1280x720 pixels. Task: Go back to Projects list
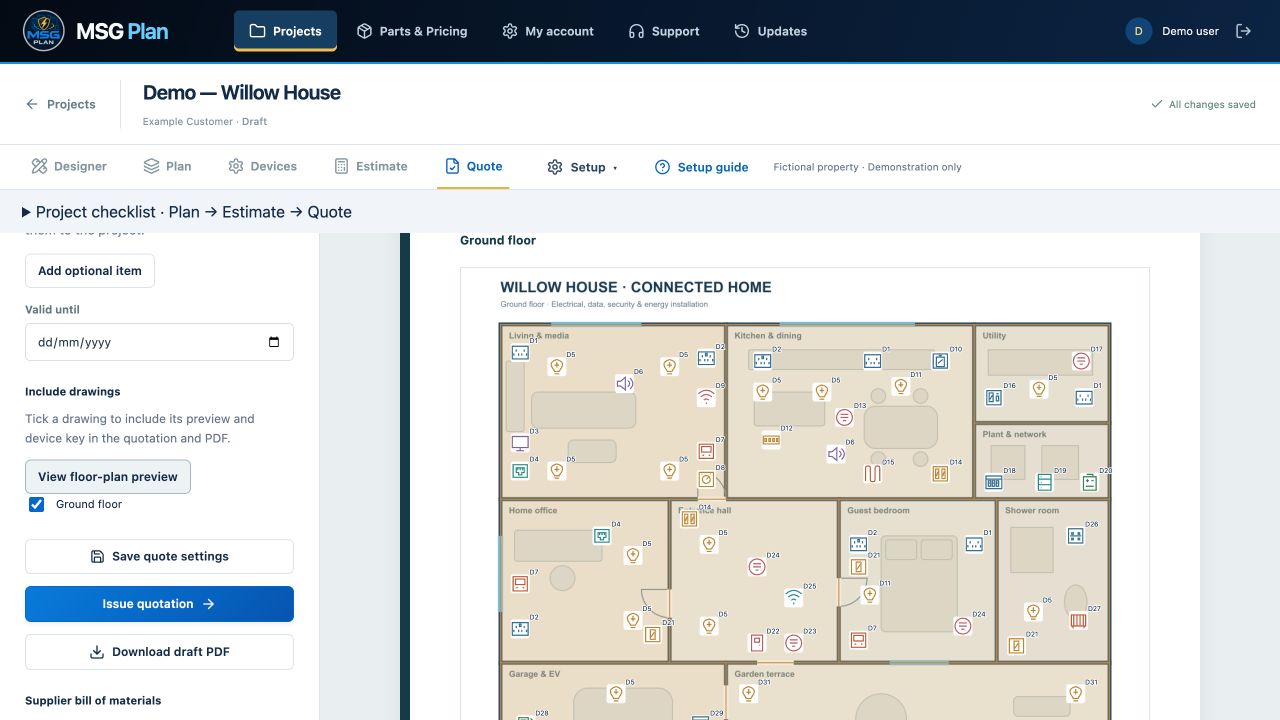(x=61, y=104)
